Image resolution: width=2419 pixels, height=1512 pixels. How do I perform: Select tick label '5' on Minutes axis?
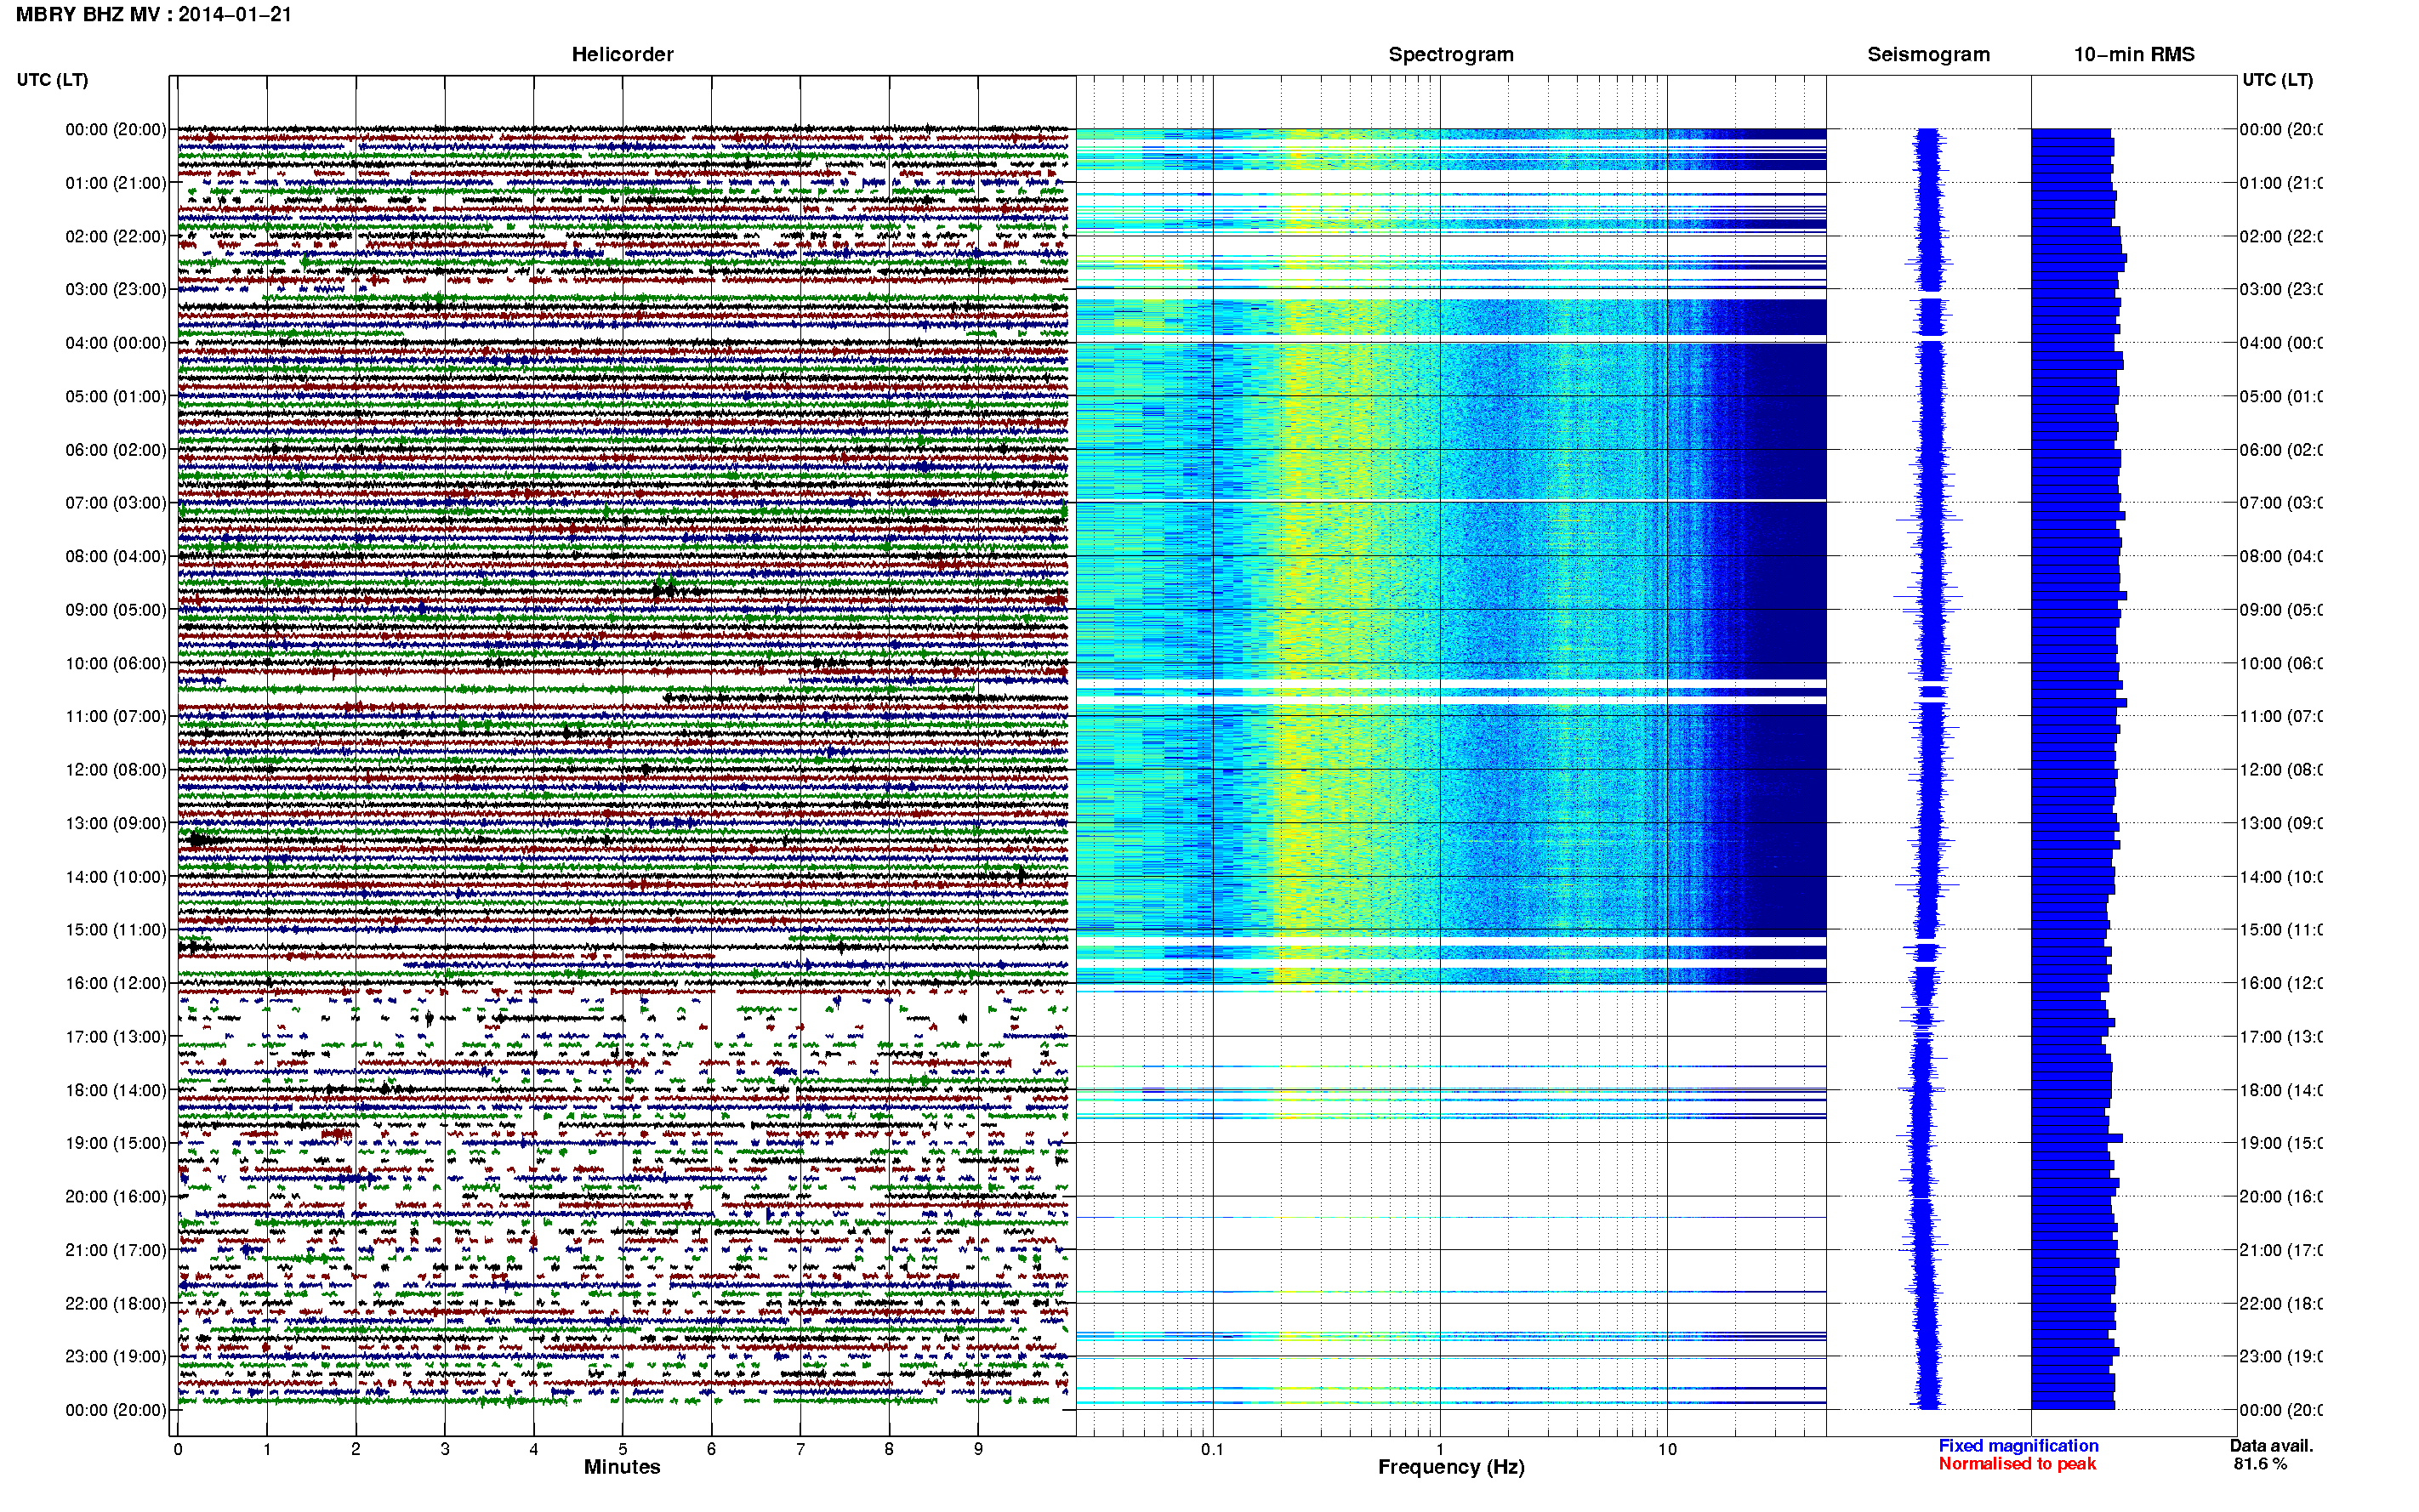coord(623,1449)
